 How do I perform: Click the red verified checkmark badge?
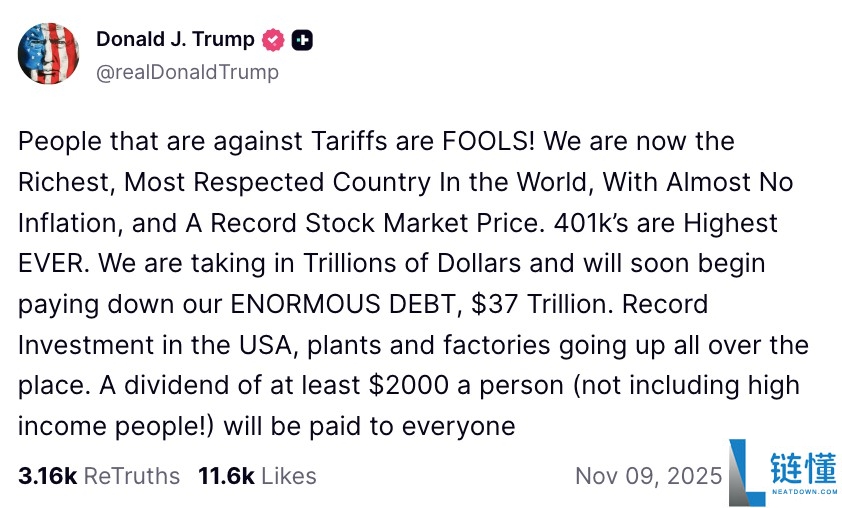[x=273, y=40]
